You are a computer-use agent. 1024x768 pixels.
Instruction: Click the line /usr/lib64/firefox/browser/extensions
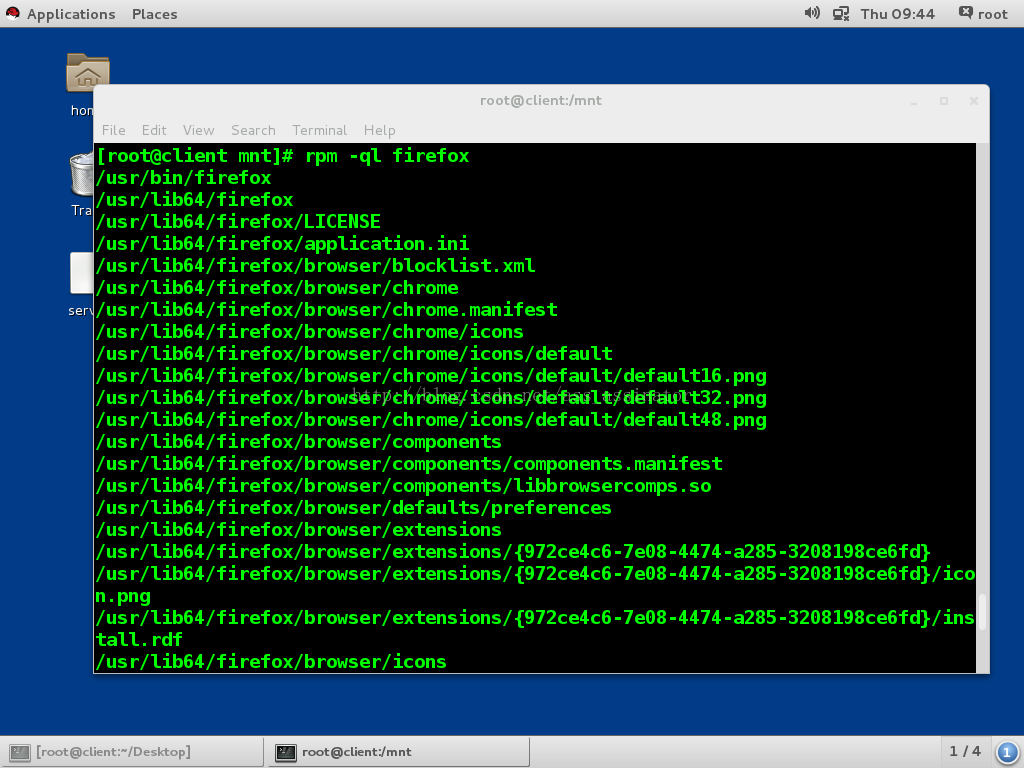click(298, 530)
